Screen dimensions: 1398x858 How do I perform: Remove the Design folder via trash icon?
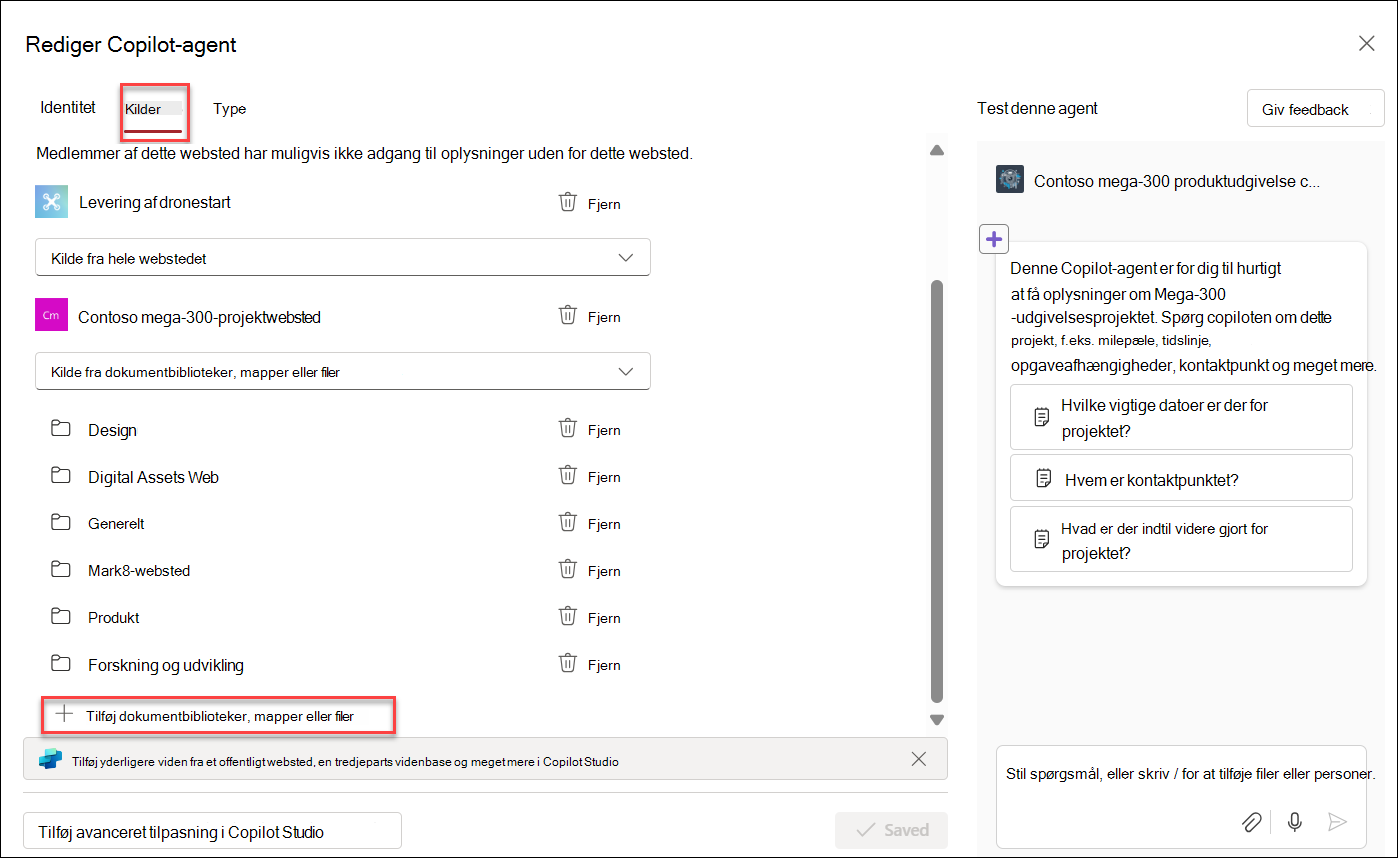click(x=567, y=429)
